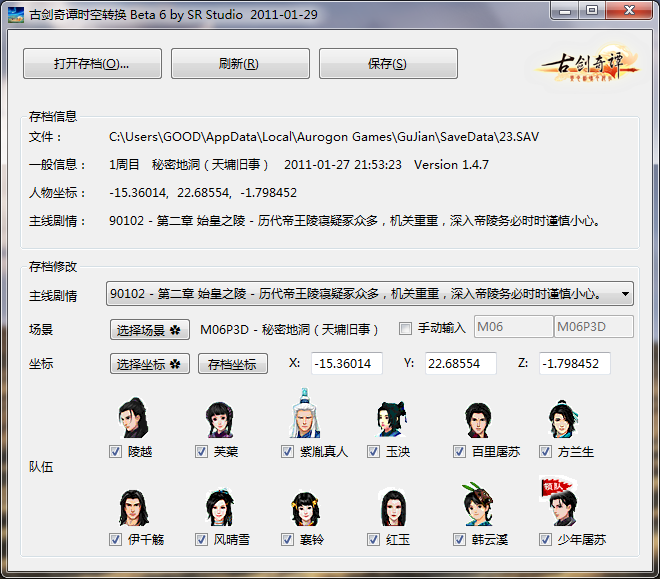
Task: Toggle the 红玉 team member checkbox
Action: (x=374, y=540)
